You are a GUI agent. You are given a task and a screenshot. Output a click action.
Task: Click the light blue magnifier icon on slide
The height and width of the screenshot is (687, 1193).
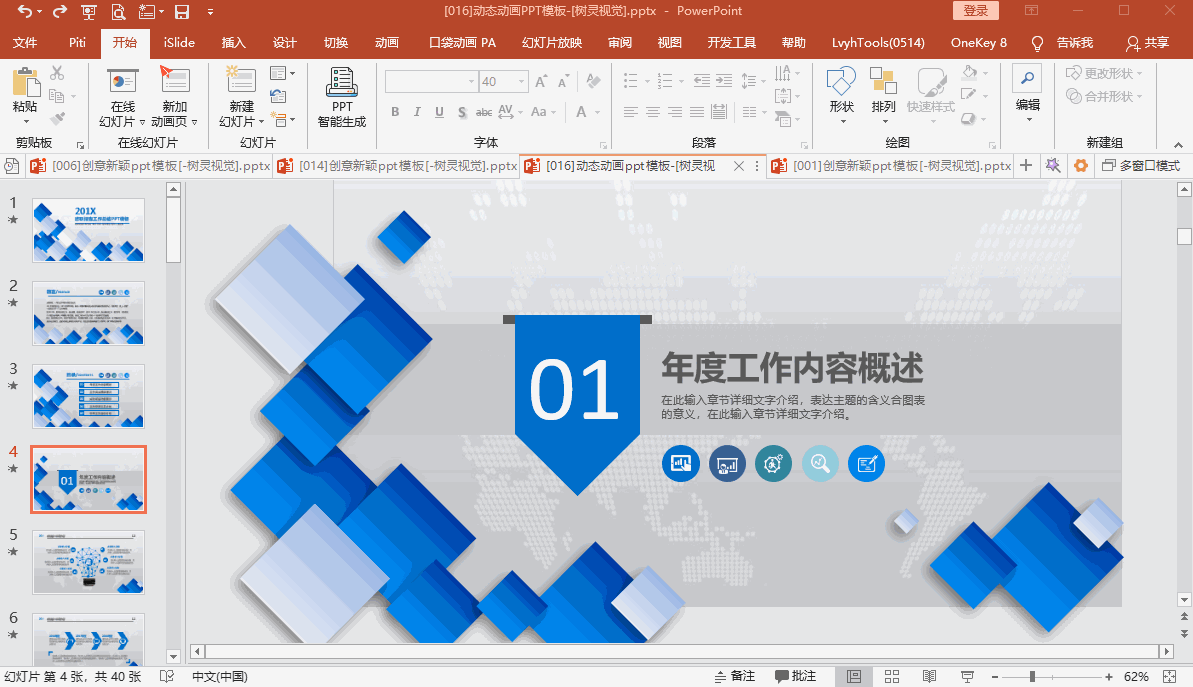click(820, 463)
